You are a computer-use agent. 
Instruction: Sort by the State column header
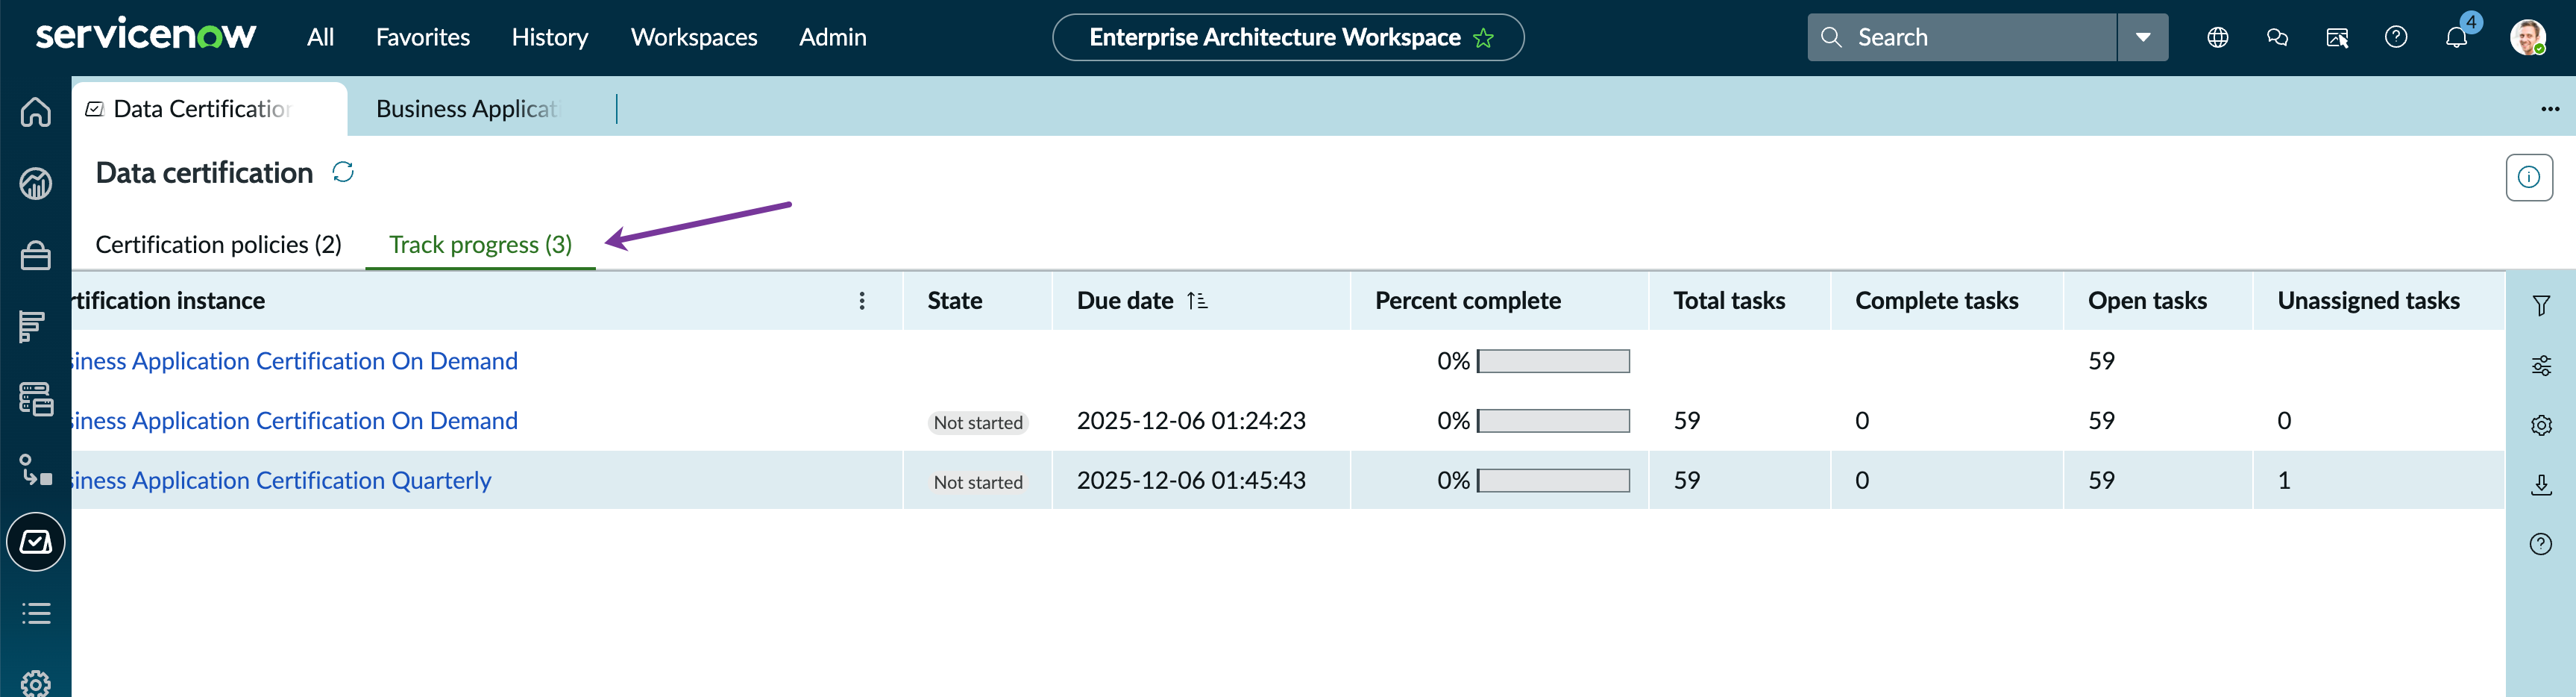(x=955, y=301)
